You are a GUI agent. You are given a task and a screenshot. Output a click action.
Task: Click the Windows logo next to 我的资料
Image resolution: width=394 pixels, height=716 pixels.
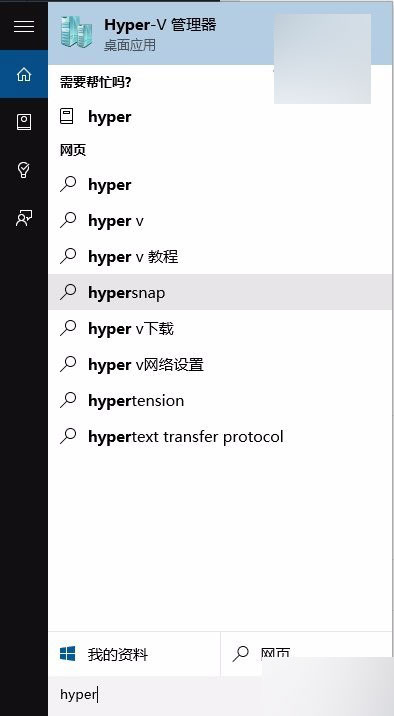68,653
